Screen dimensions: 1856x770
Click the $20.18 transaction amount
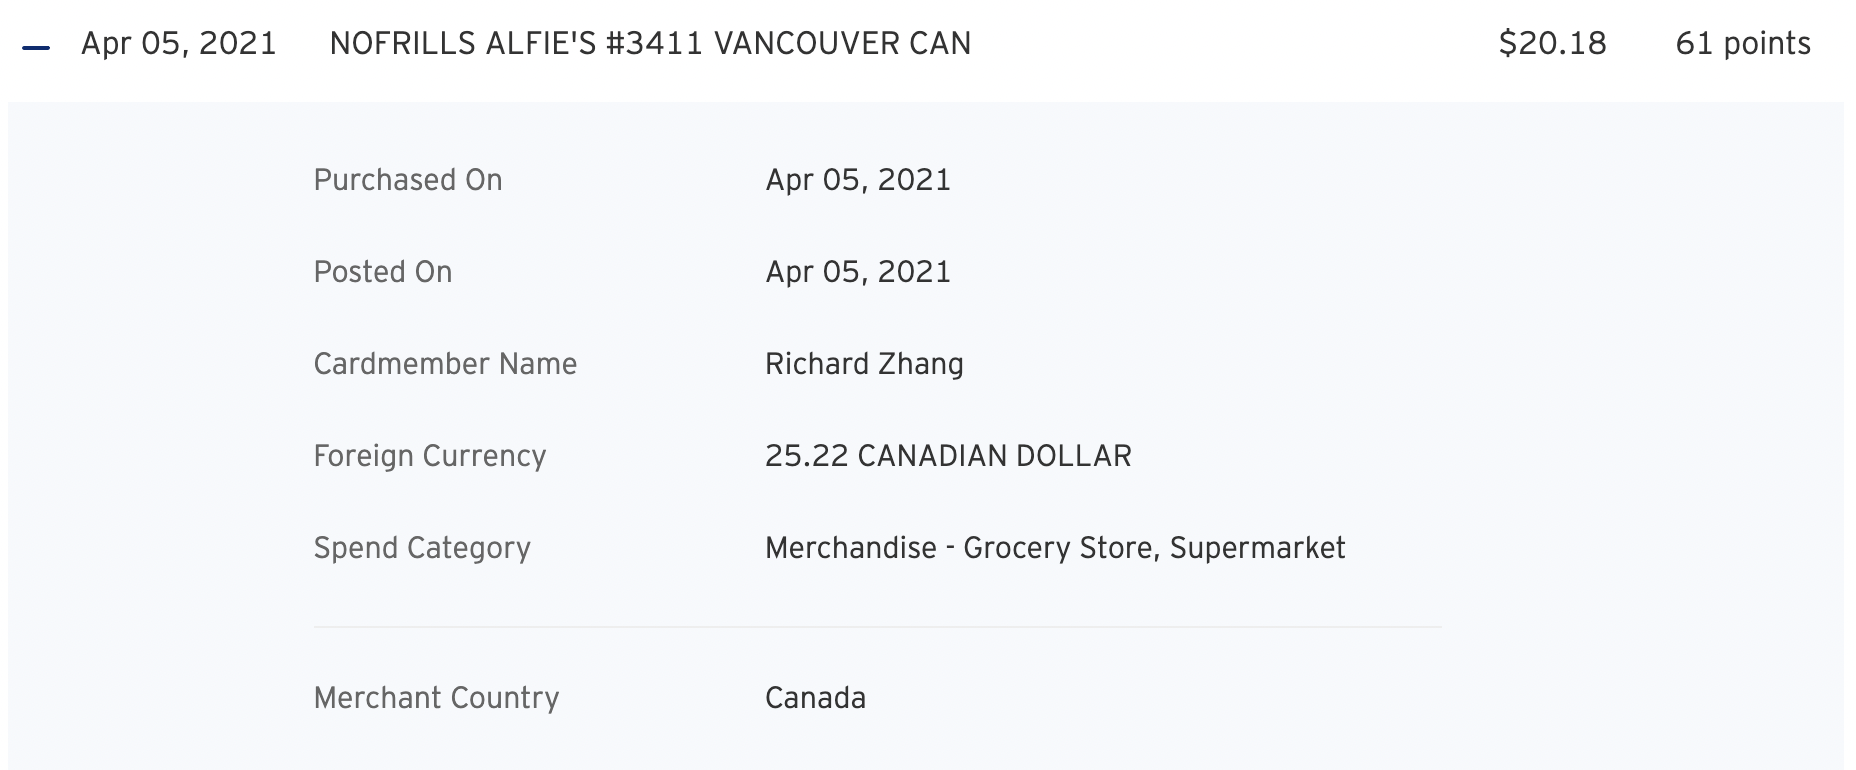(1552, 44)
